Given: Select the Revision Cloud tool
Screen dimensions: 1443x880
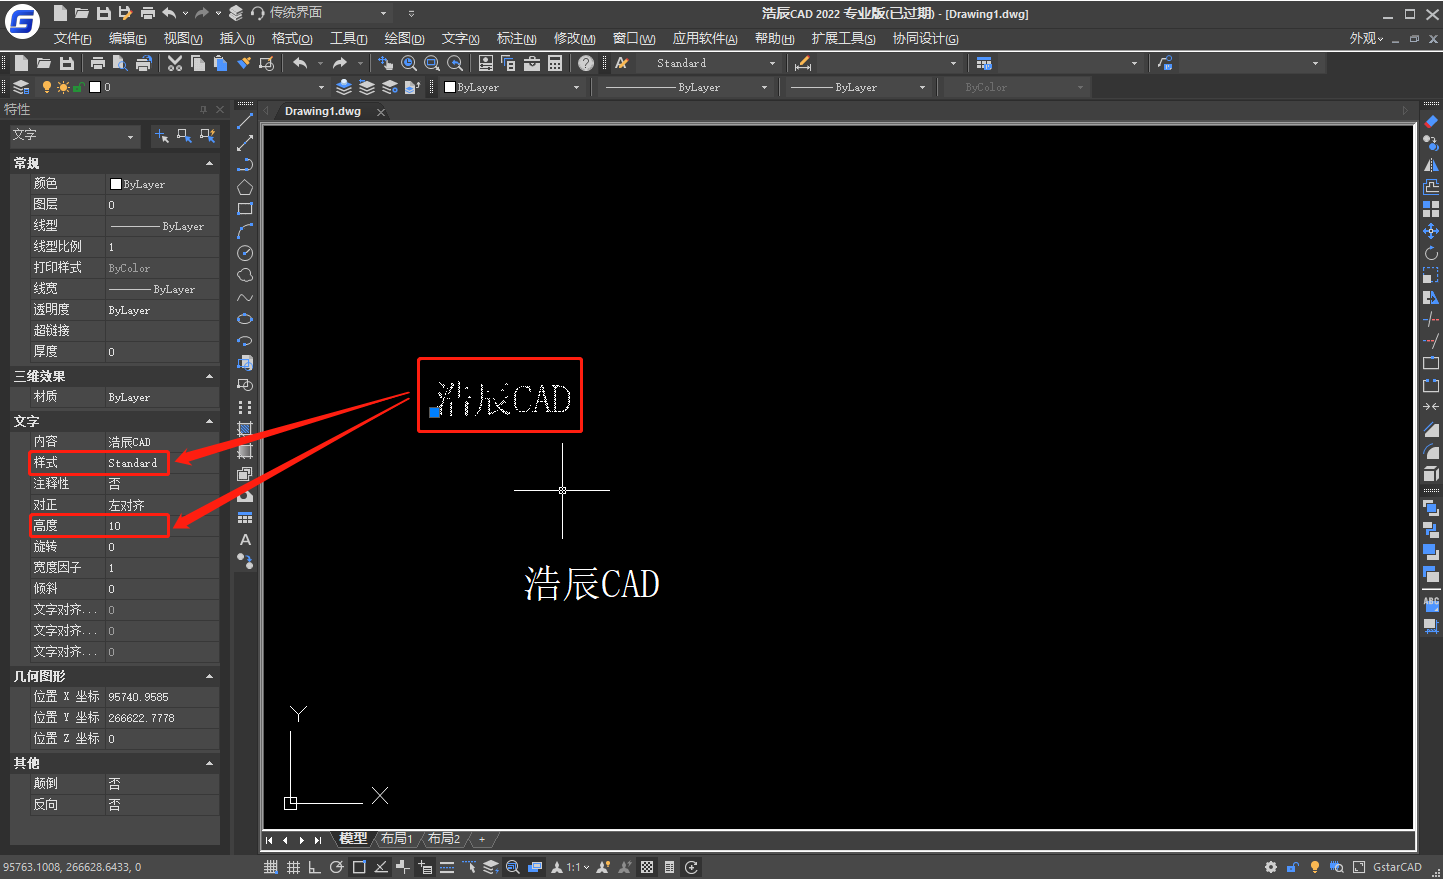Looking at the screenshot, I should (245, 275).
